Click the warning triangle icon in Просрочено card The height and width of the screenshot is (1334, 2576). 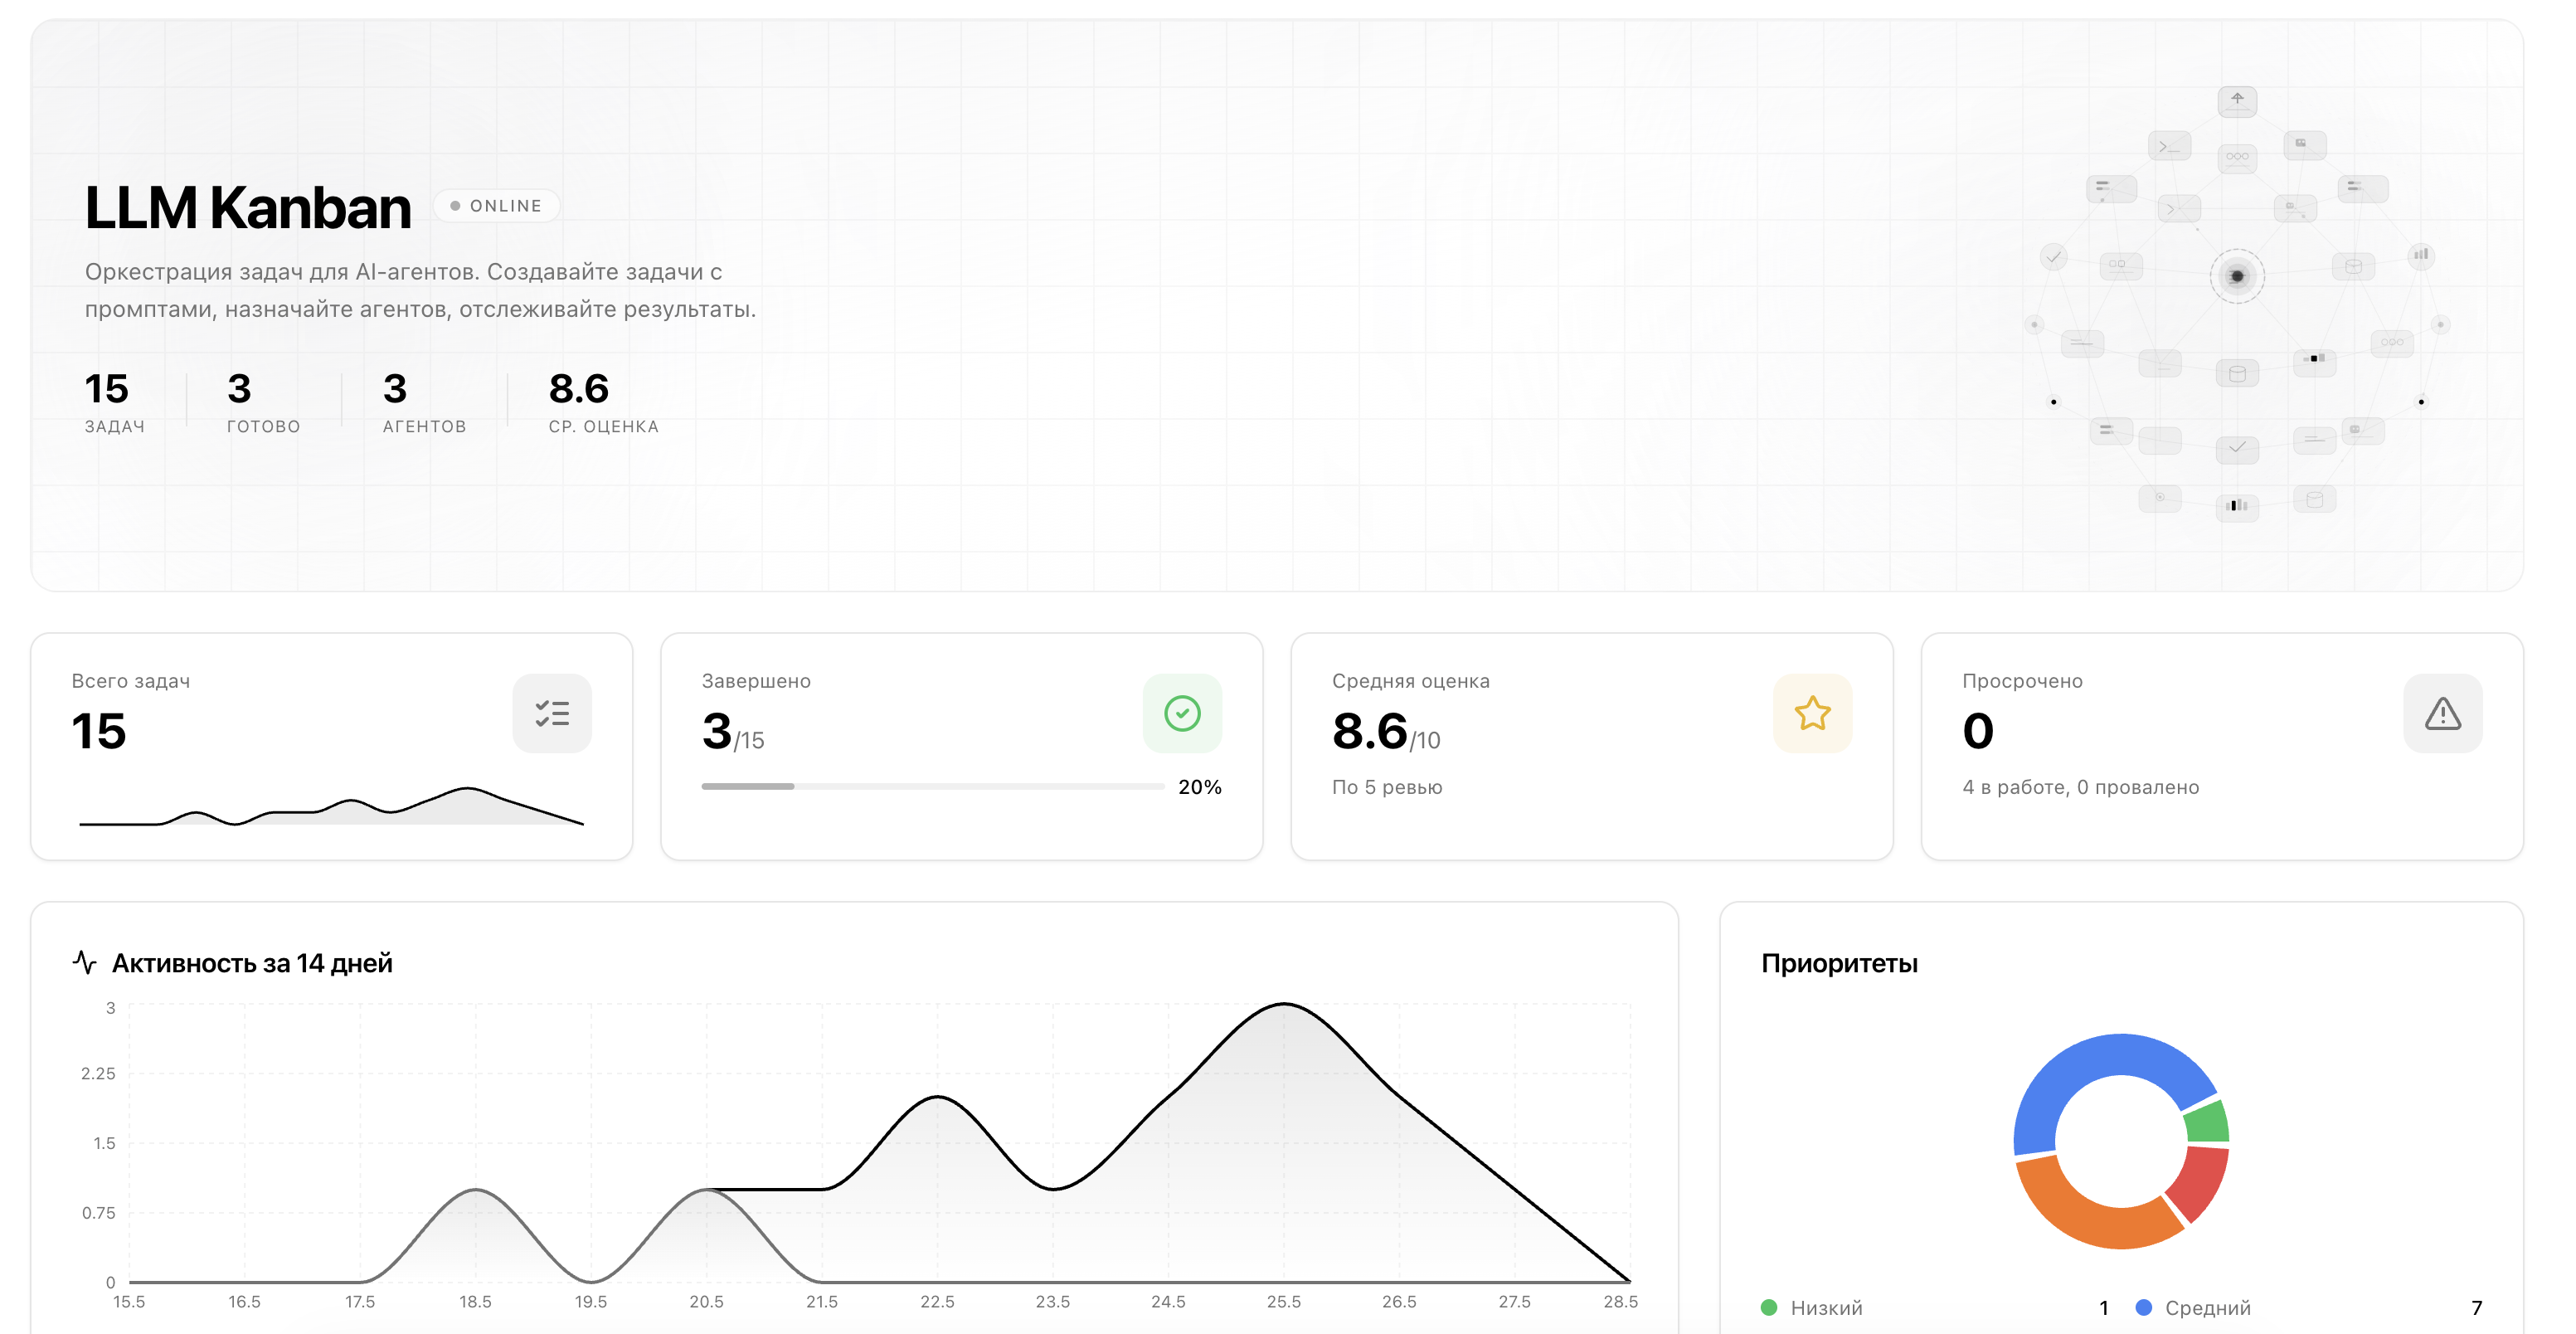2442,713
